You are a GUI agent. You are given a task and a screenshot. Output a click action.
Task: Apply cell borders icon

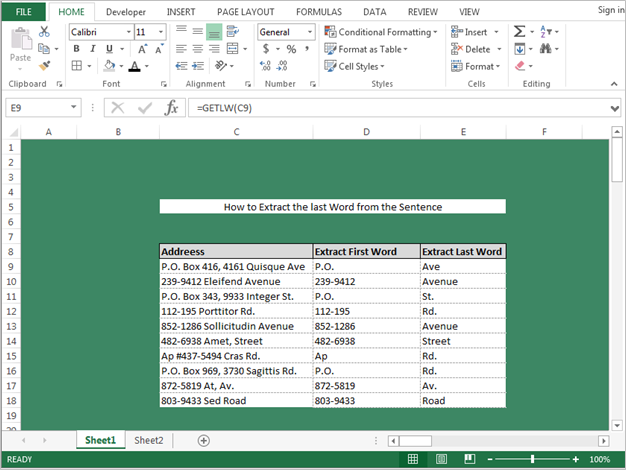pyautogui.click(x=77, y=65)
